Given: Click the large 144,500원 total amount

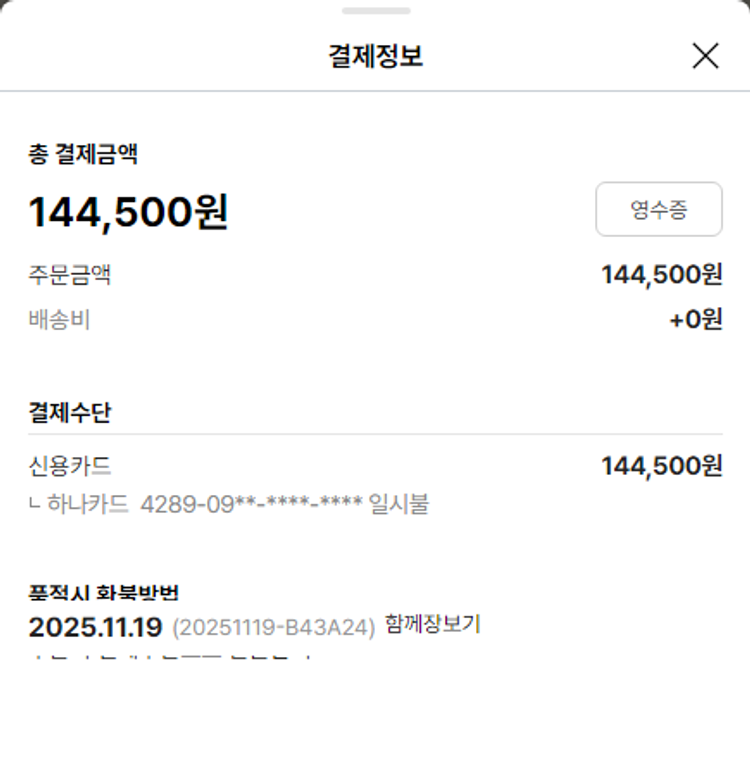Looking at the screenshot, I should coord(128,212).
